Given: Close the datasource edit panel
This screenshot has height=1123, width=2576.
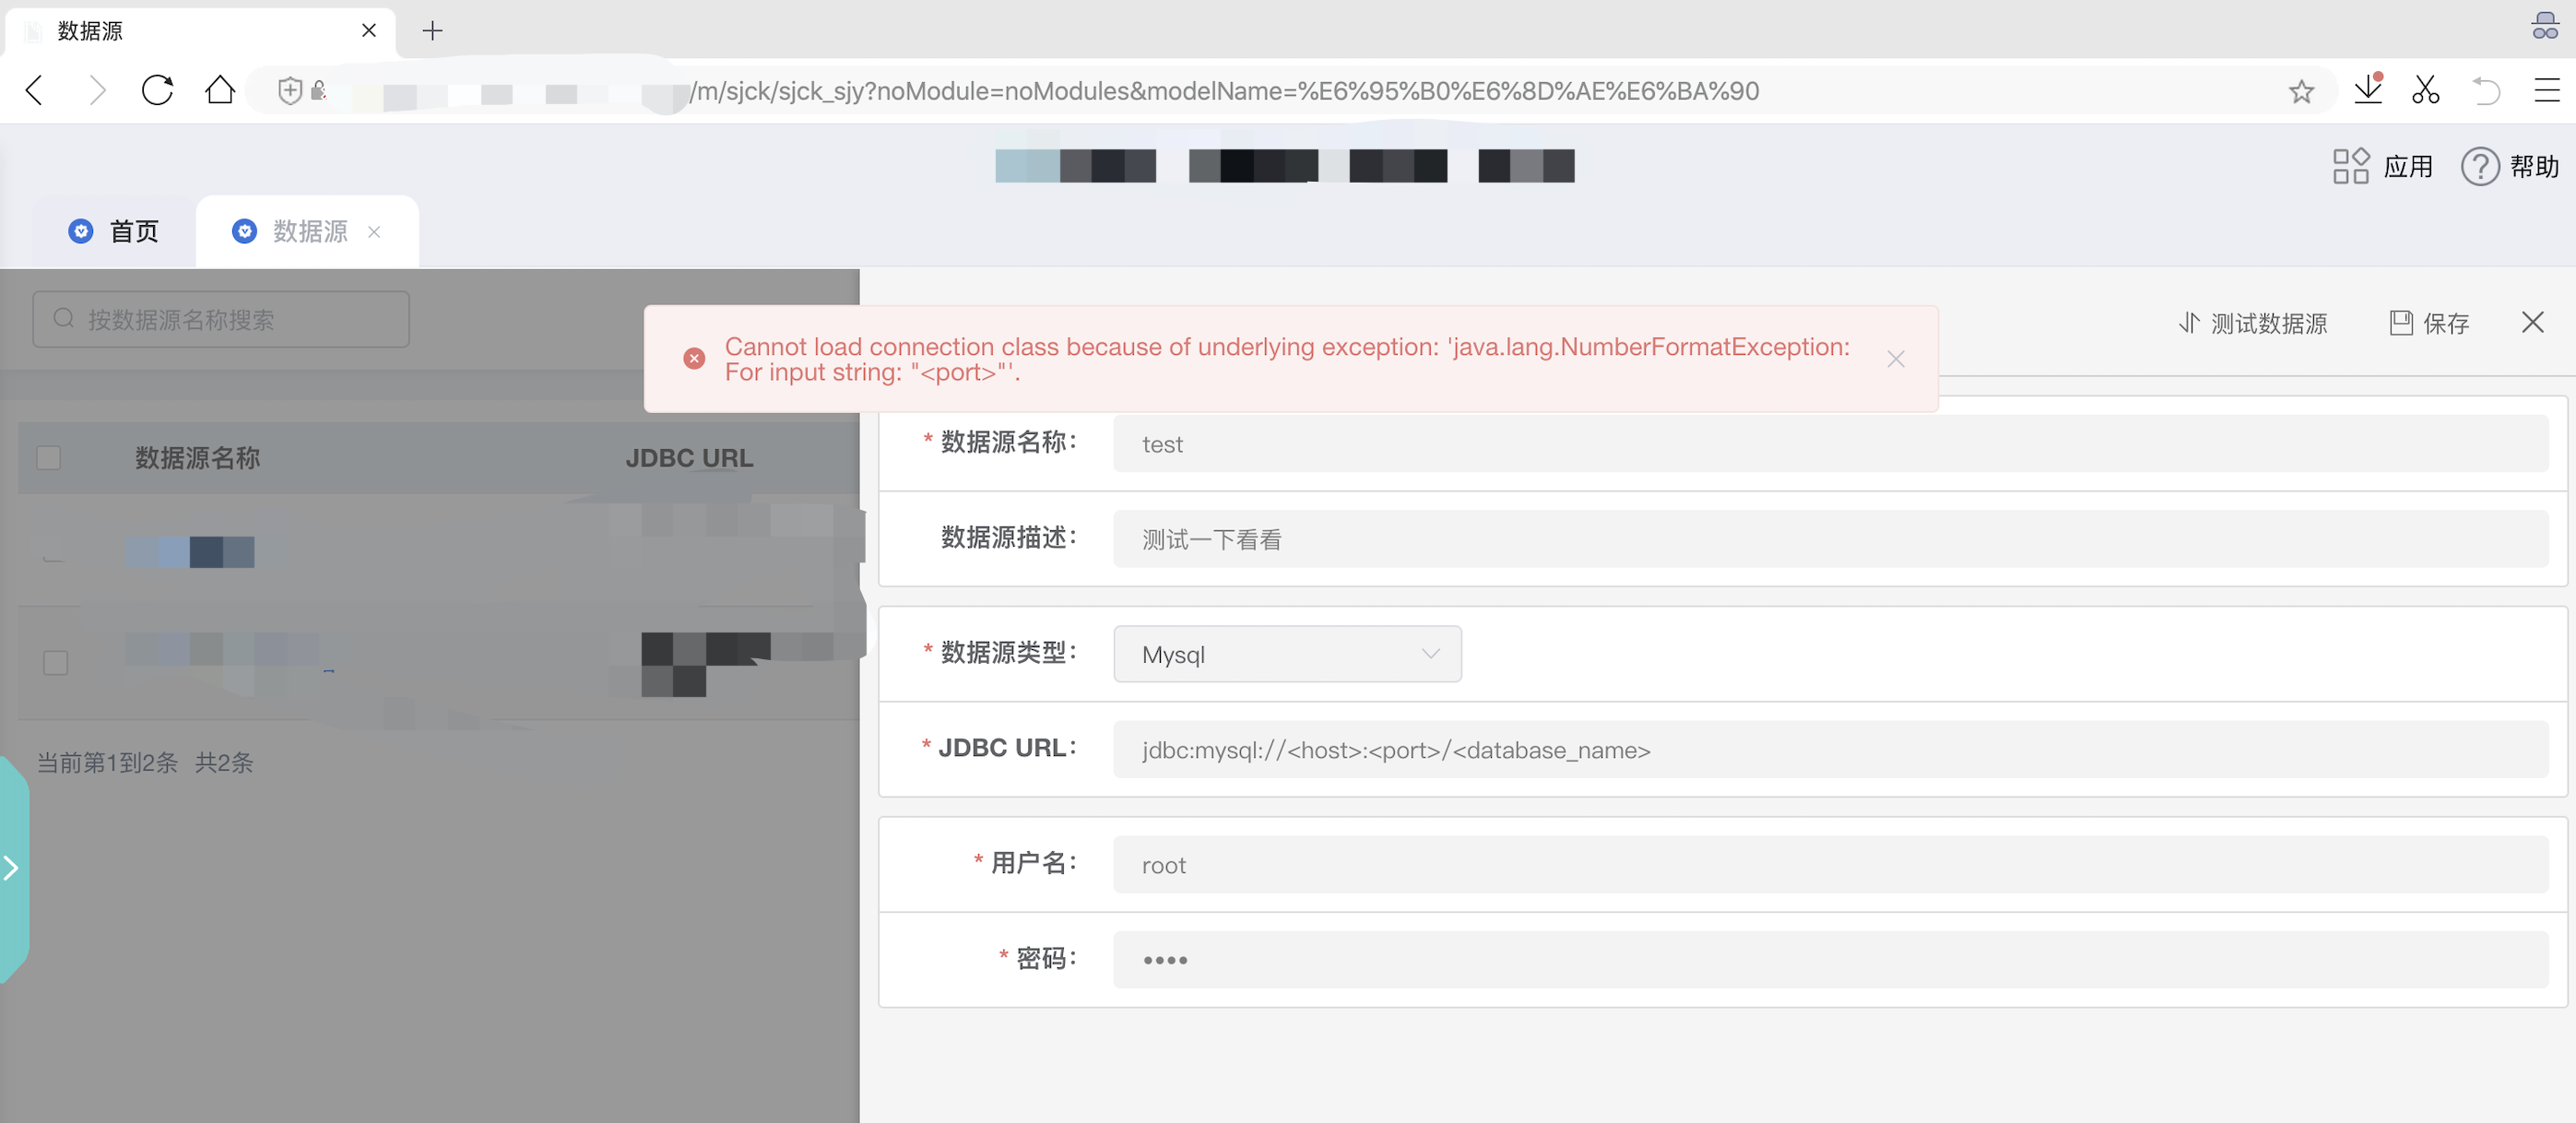Looking at the screenshot, I should [2532, 322].
